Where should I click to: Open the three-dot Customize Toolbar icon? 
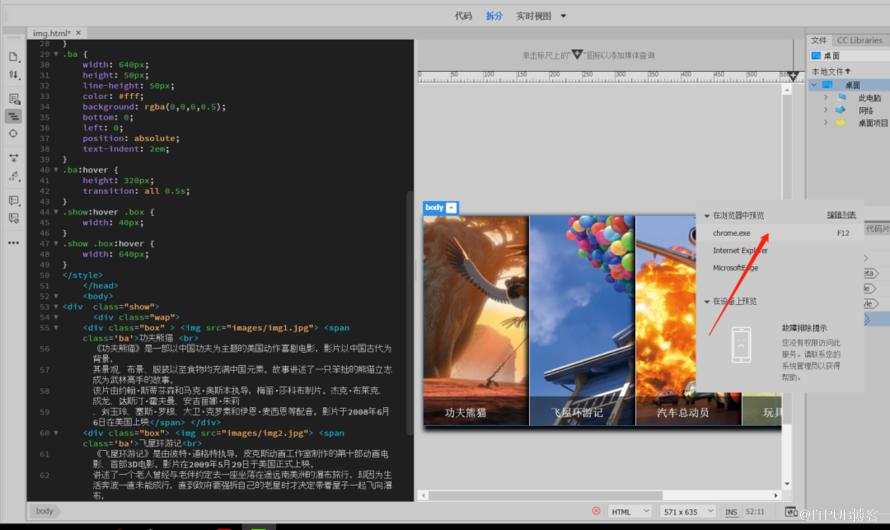(x=14, y=243)
